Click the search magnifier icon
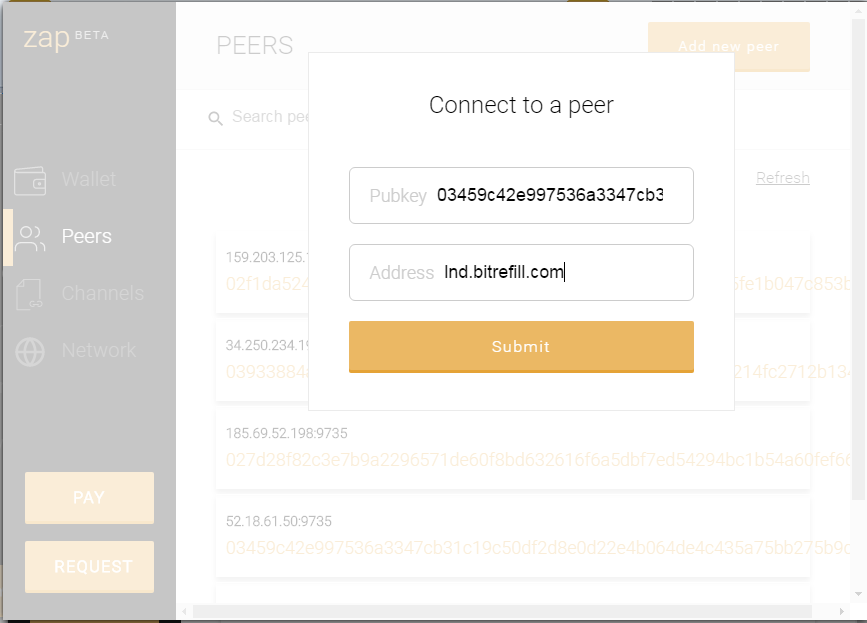This screenshot has height=623, width=867. coord(215,119)
